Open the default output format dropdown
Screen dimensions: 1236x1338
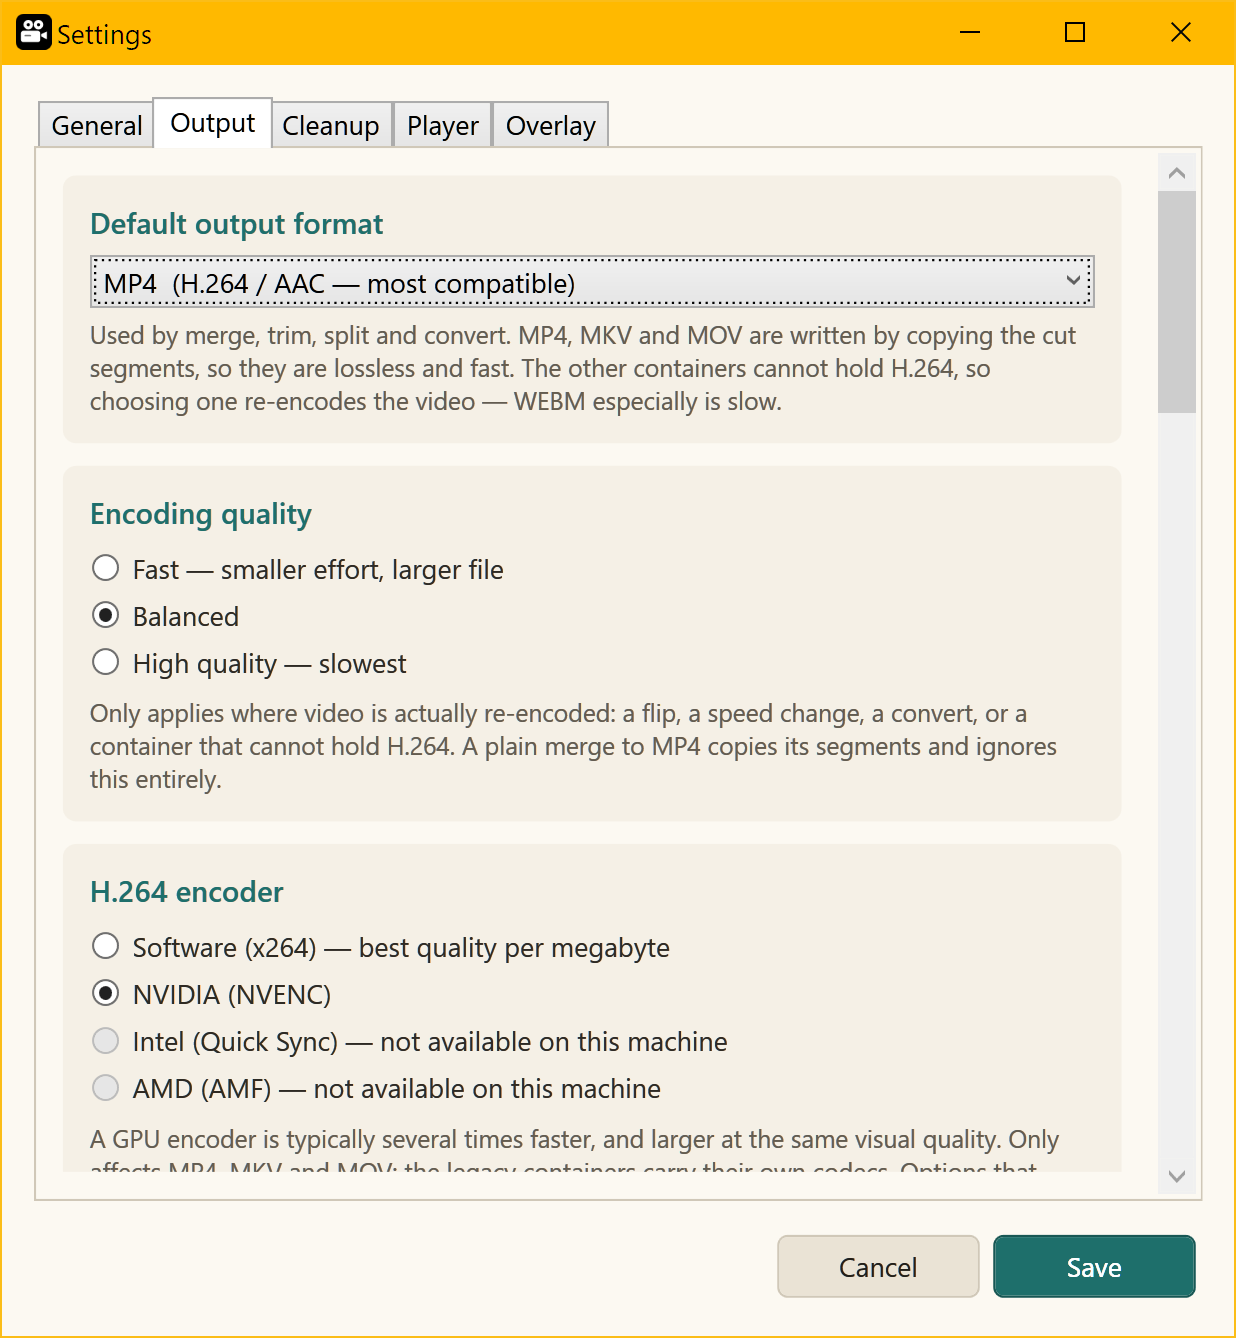tap(592, 283)
